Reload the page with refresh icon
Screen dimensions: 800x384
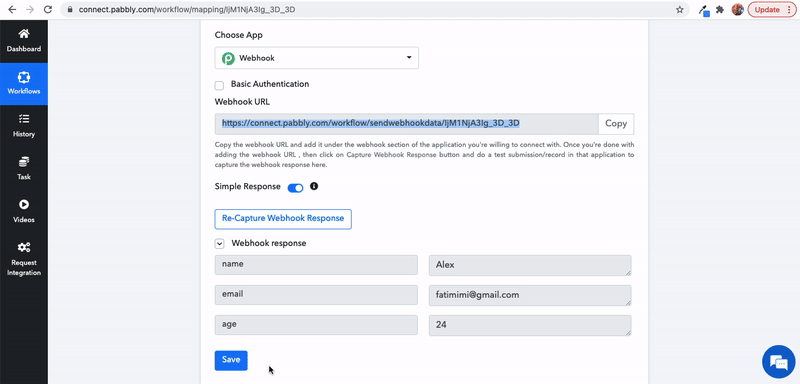tap(47, 9)
